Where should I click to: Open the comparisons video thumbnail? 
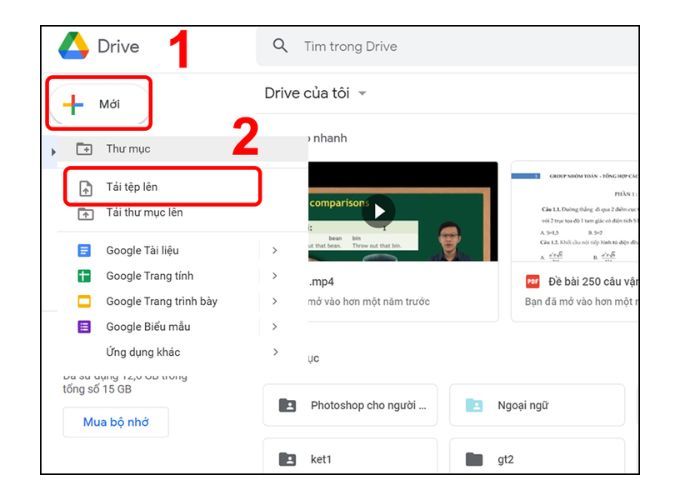tap(403, 212)
